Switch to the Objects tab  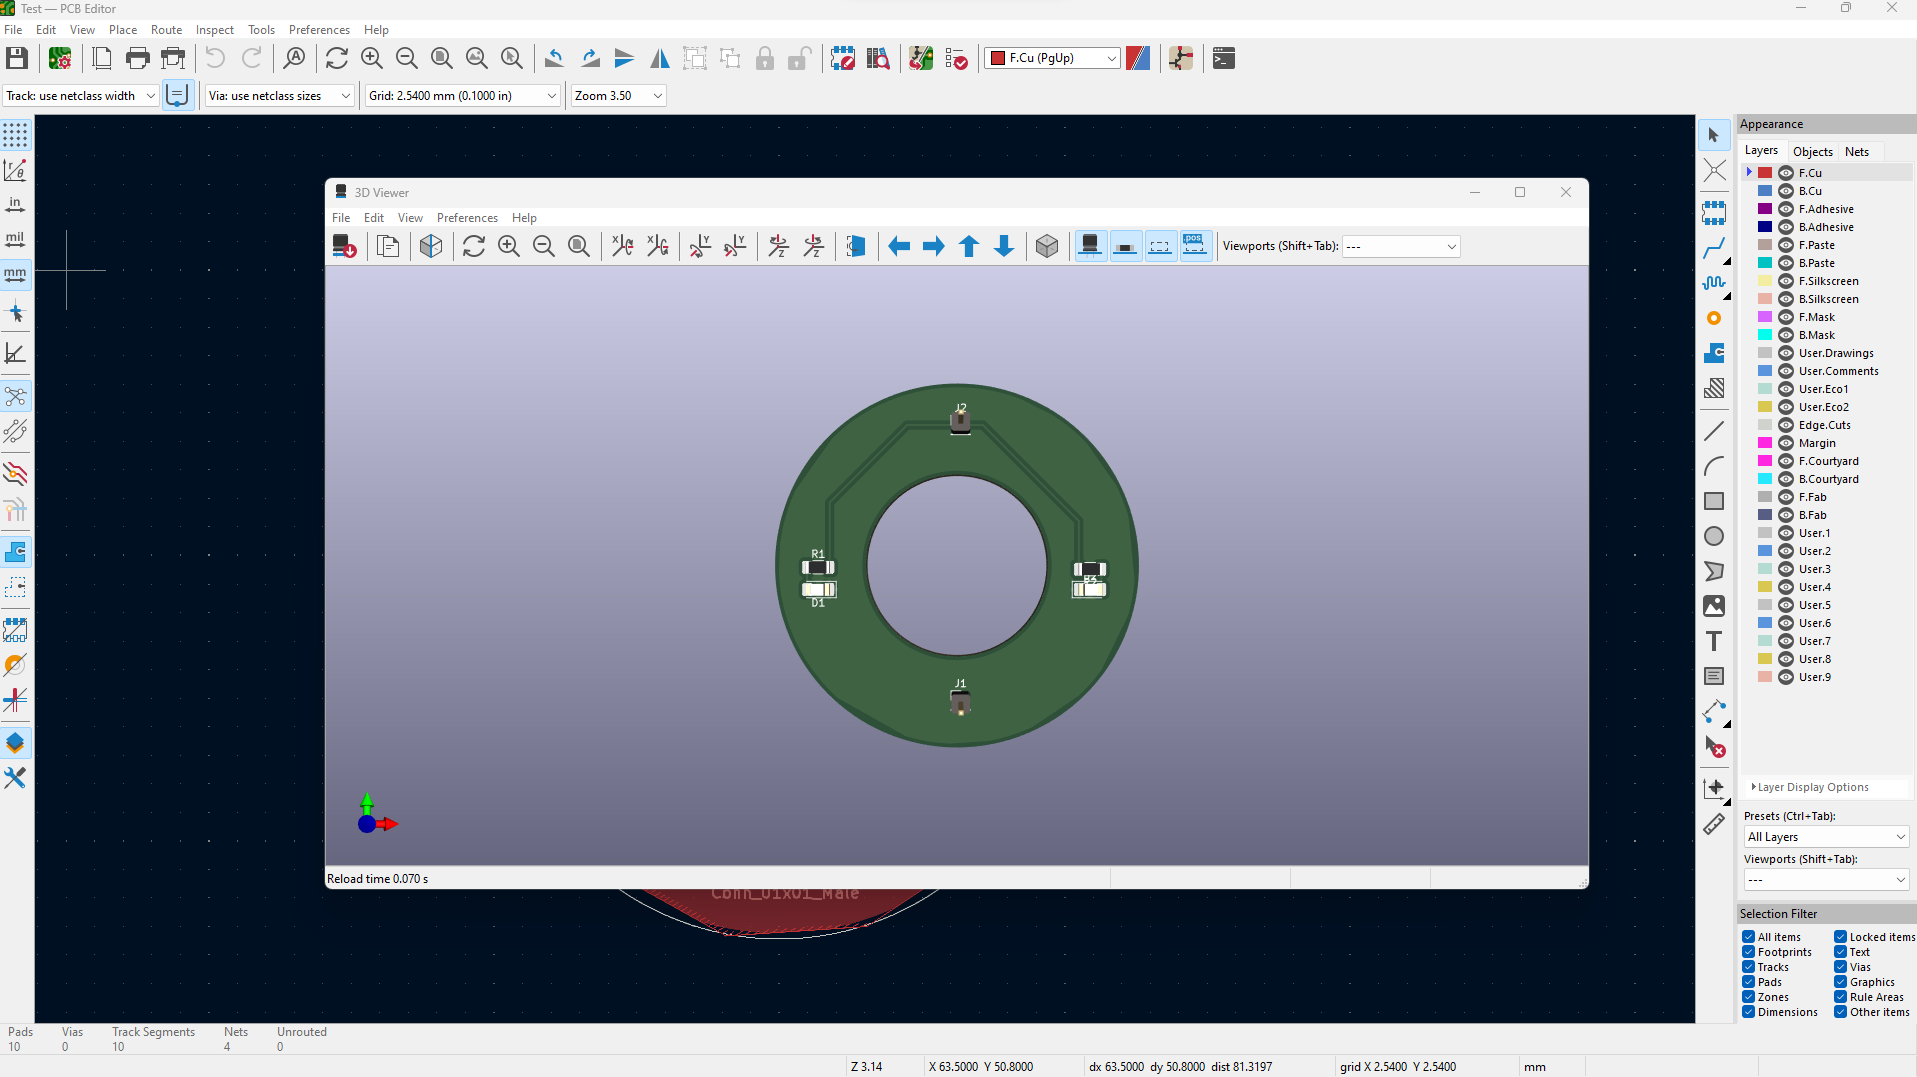1812,152
